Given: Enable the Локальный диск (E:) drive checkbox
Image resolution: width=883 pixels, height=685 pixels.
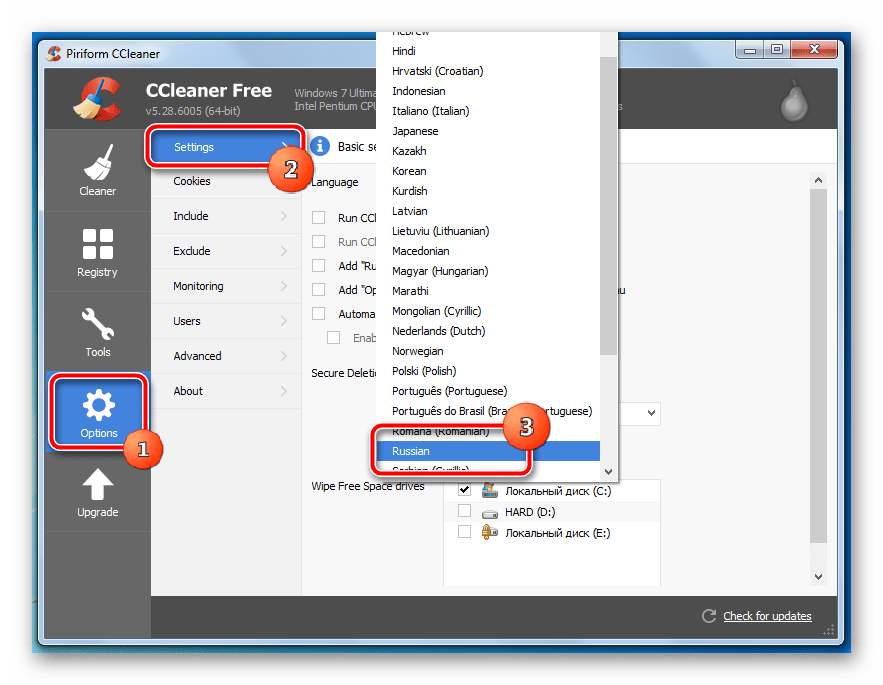Looking at the screenshot, I should click(465, 532).
